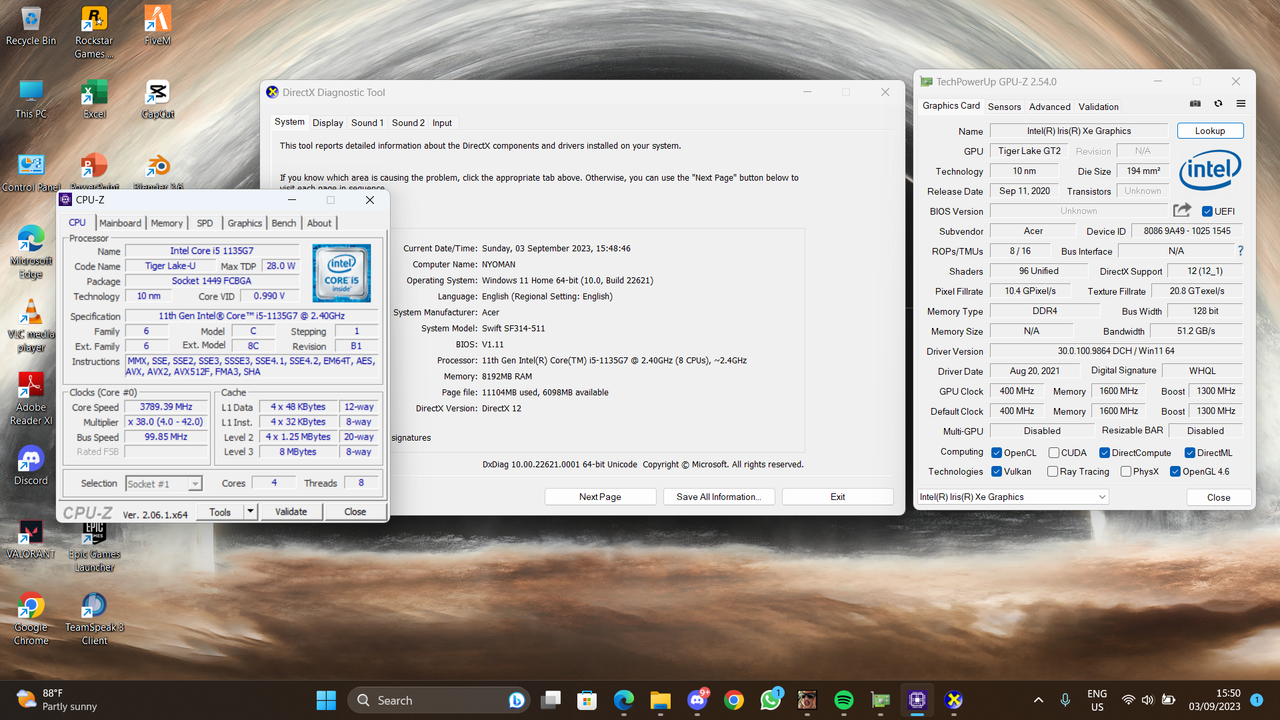1280x720 pixels.
Task: Click the GPU-Z refresh icon
Action: point(1218,104)
